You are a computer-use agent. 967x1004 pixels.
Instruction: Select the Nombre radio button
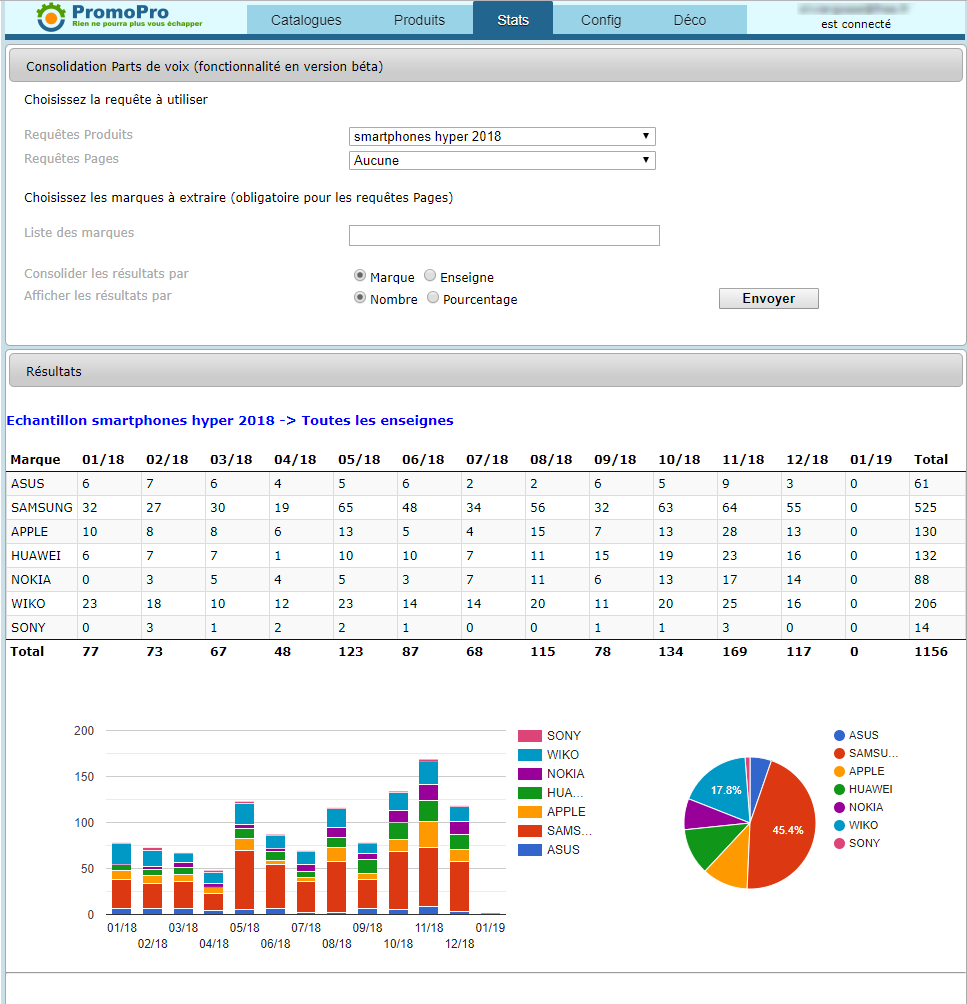pyautogui.click(x=360, y=298)
